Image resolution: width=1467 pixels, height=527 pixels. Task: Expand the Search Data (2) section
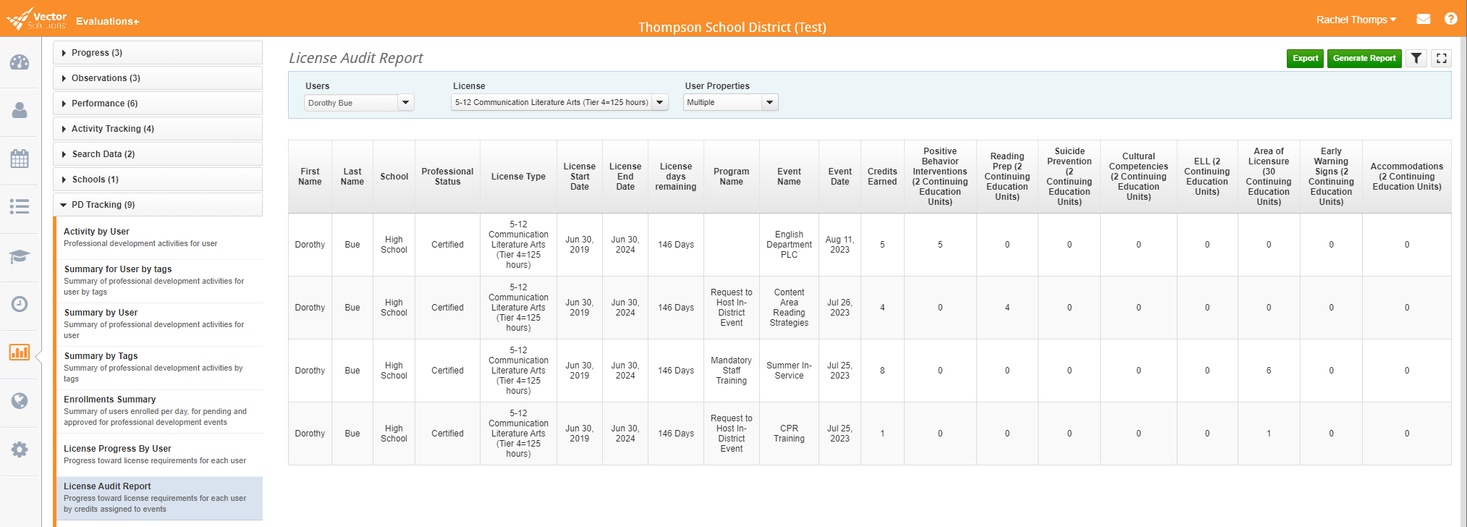[x=158, y=154]
